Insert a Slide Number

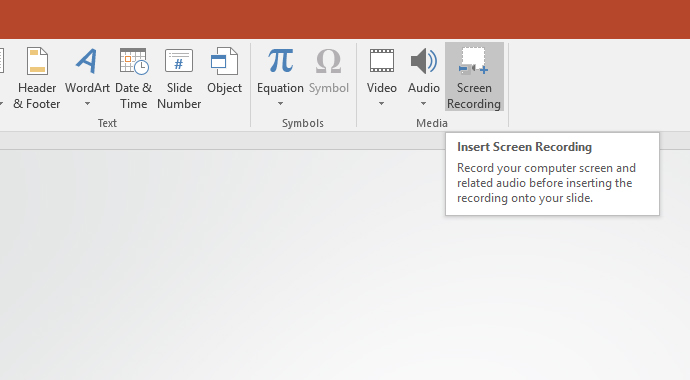(179, 78)
